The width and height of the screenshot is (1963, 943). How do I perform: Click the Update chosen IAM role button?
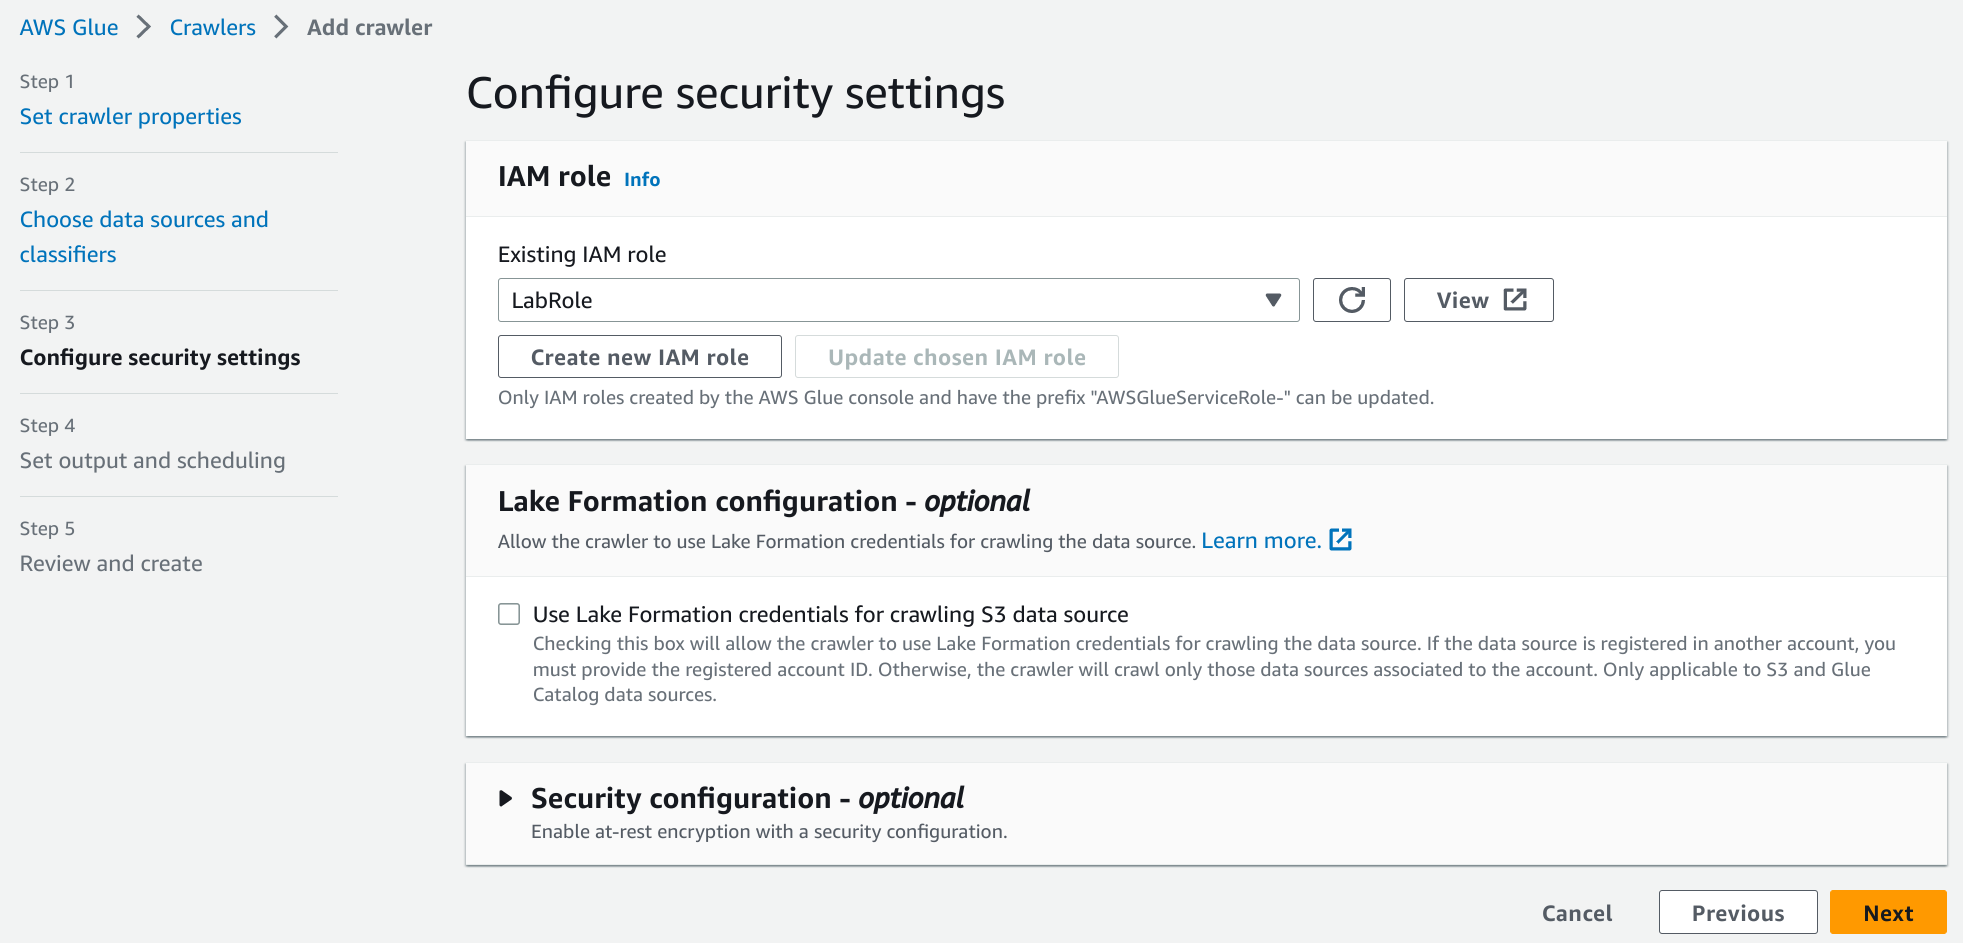click(956, 357)
